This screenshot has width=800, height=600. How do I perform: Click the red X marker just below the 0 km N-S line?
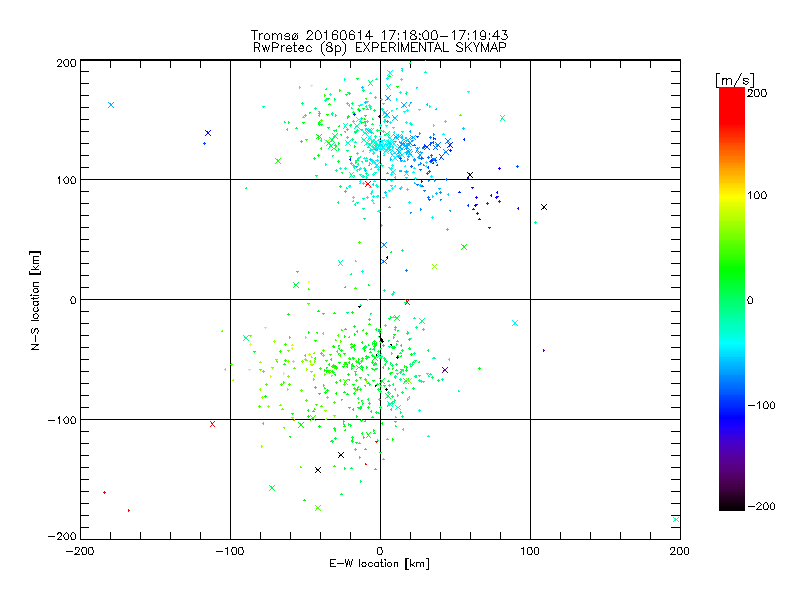point(407,303)
